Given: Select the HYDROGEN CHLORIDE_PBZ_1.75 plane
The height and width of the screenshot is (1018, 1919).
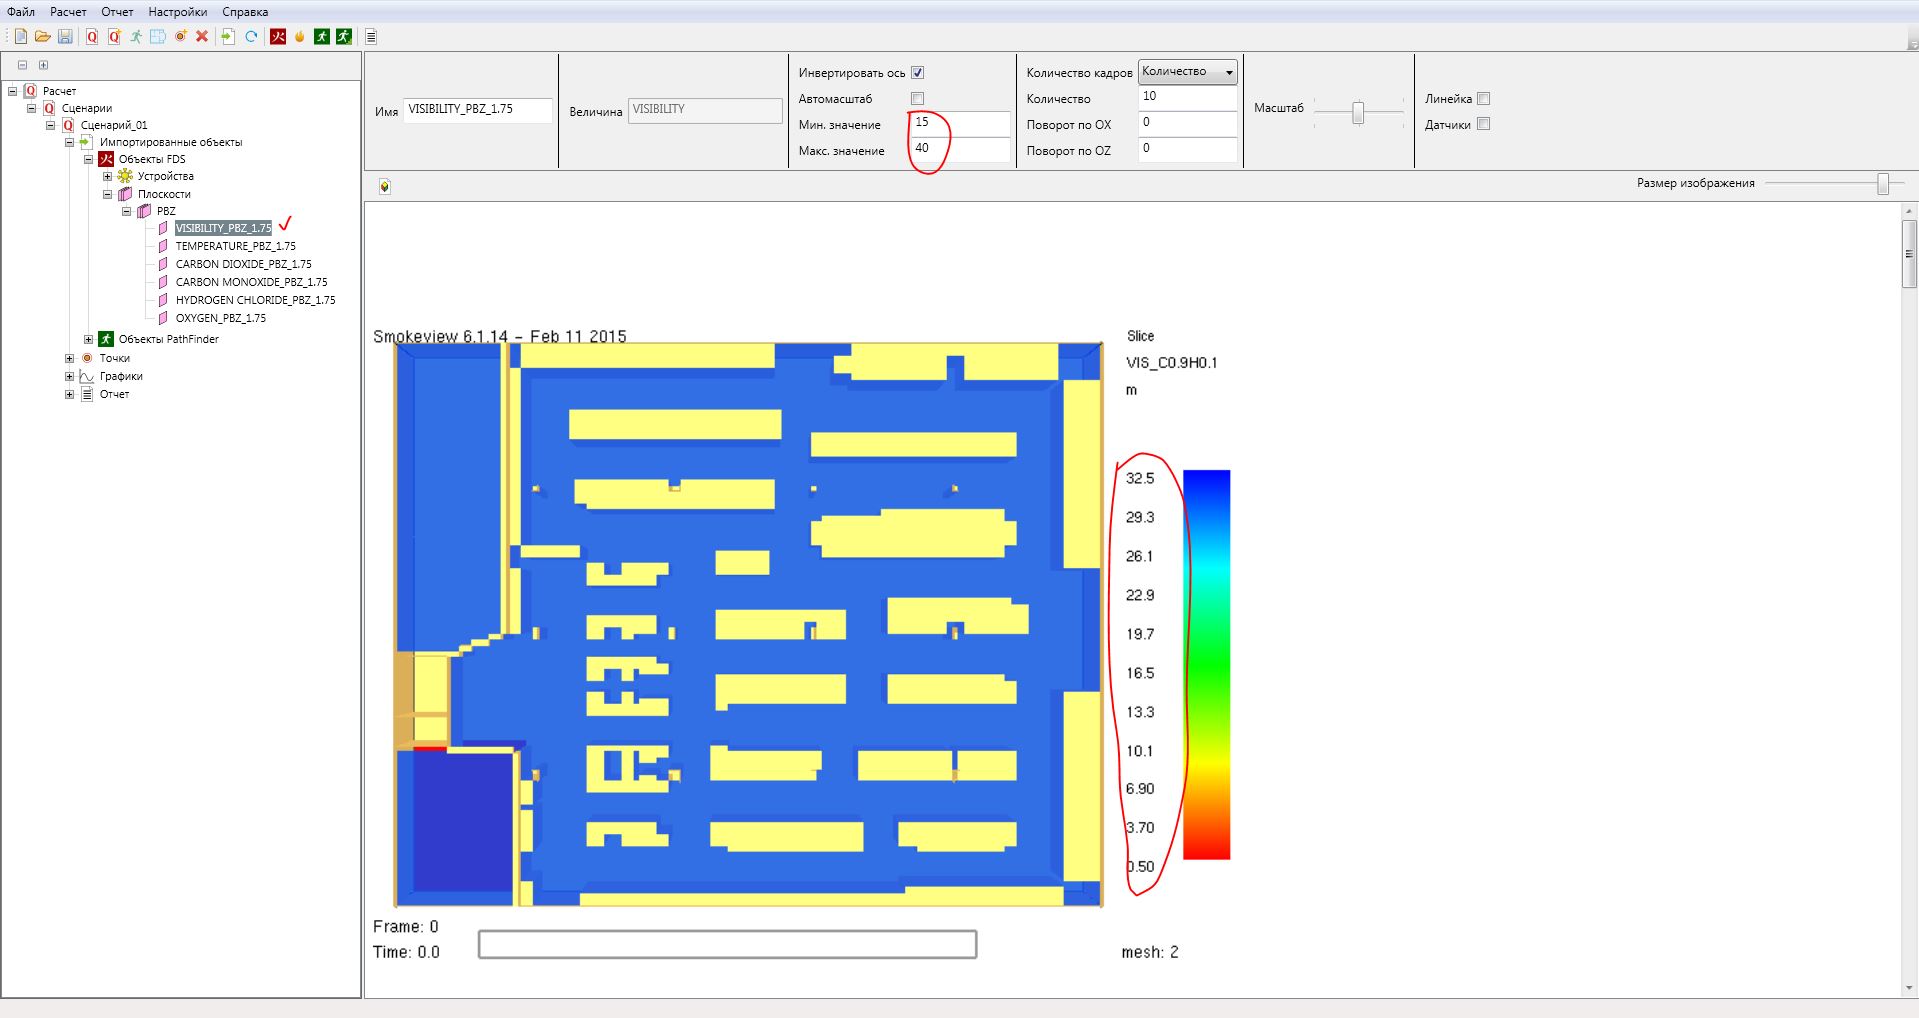Looking at the screenshot, I should [x=255, y=300].
